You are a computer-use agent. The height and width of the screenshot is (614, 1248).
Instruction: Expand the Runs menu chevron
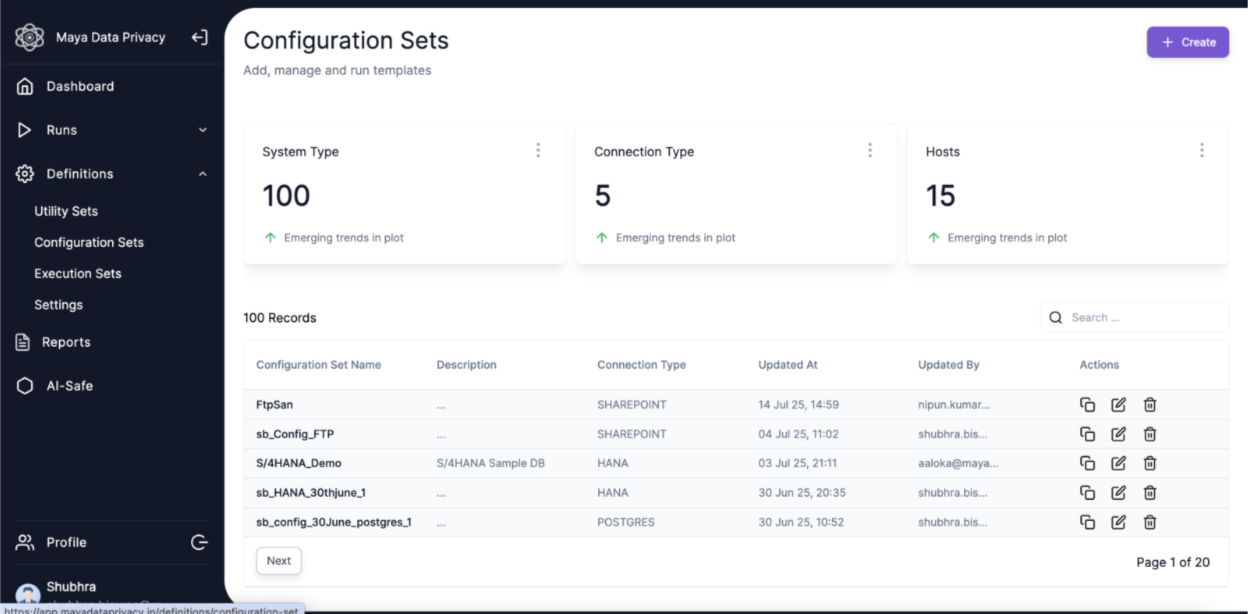click(202, 130)
